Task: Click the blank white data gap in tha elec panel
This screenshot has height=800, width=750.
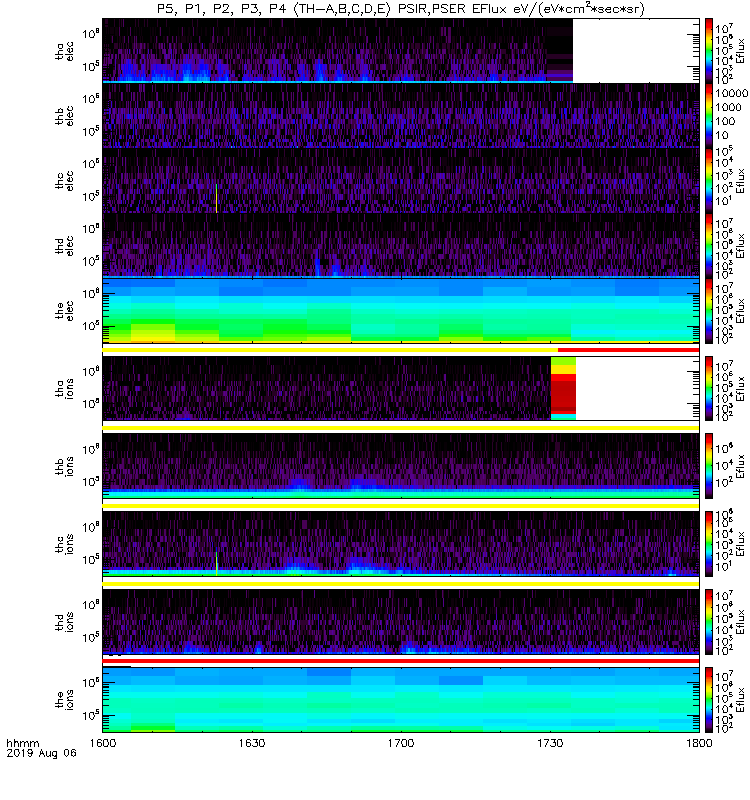Action: (636, 50)
